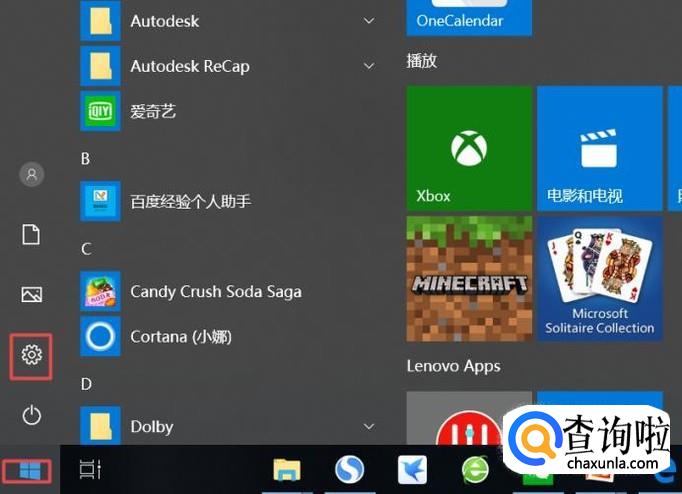The width and height of the screenshot is (682, 494).
Task: Open File Explorer from the taskbar
Action: pos(287,470)
